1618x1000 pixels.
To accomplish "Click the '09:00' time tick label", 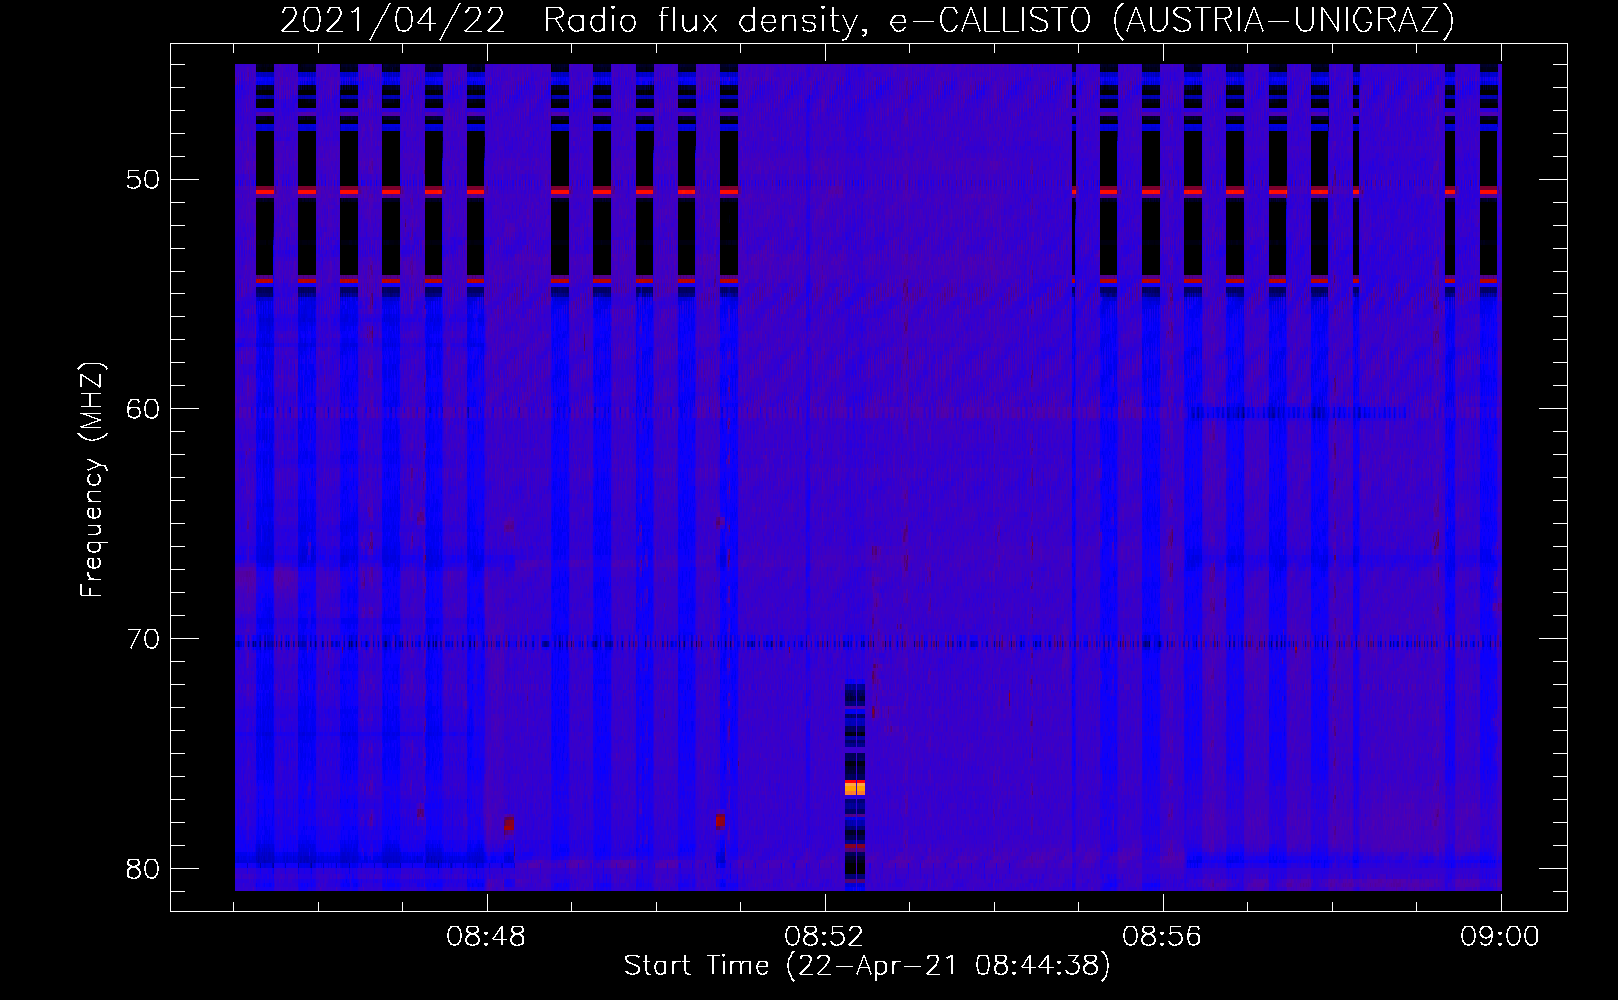I will tap(1501, 937).
